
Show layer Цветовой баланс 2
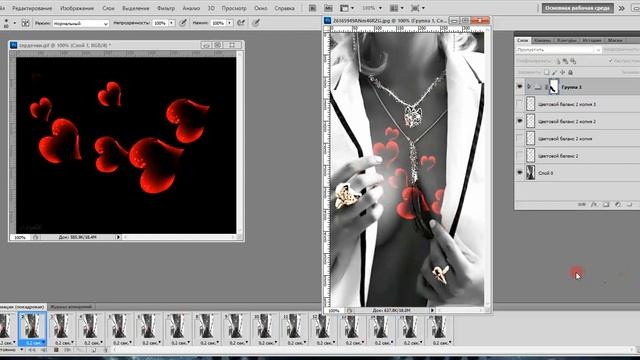(520, 156)
